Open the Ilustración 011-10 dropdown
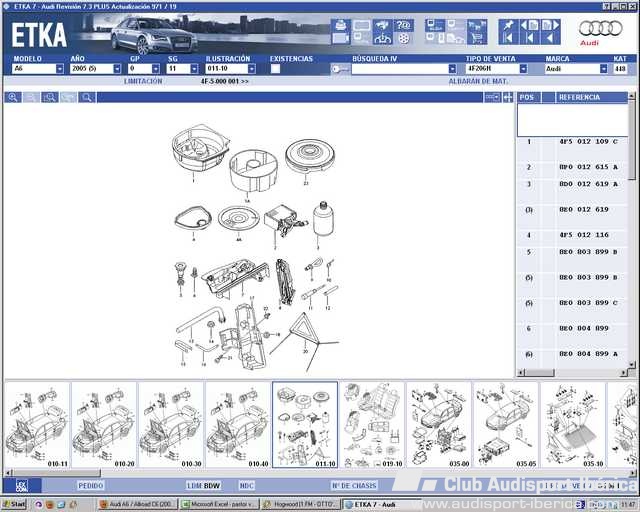The image size is (640, 512). (251, 69)
